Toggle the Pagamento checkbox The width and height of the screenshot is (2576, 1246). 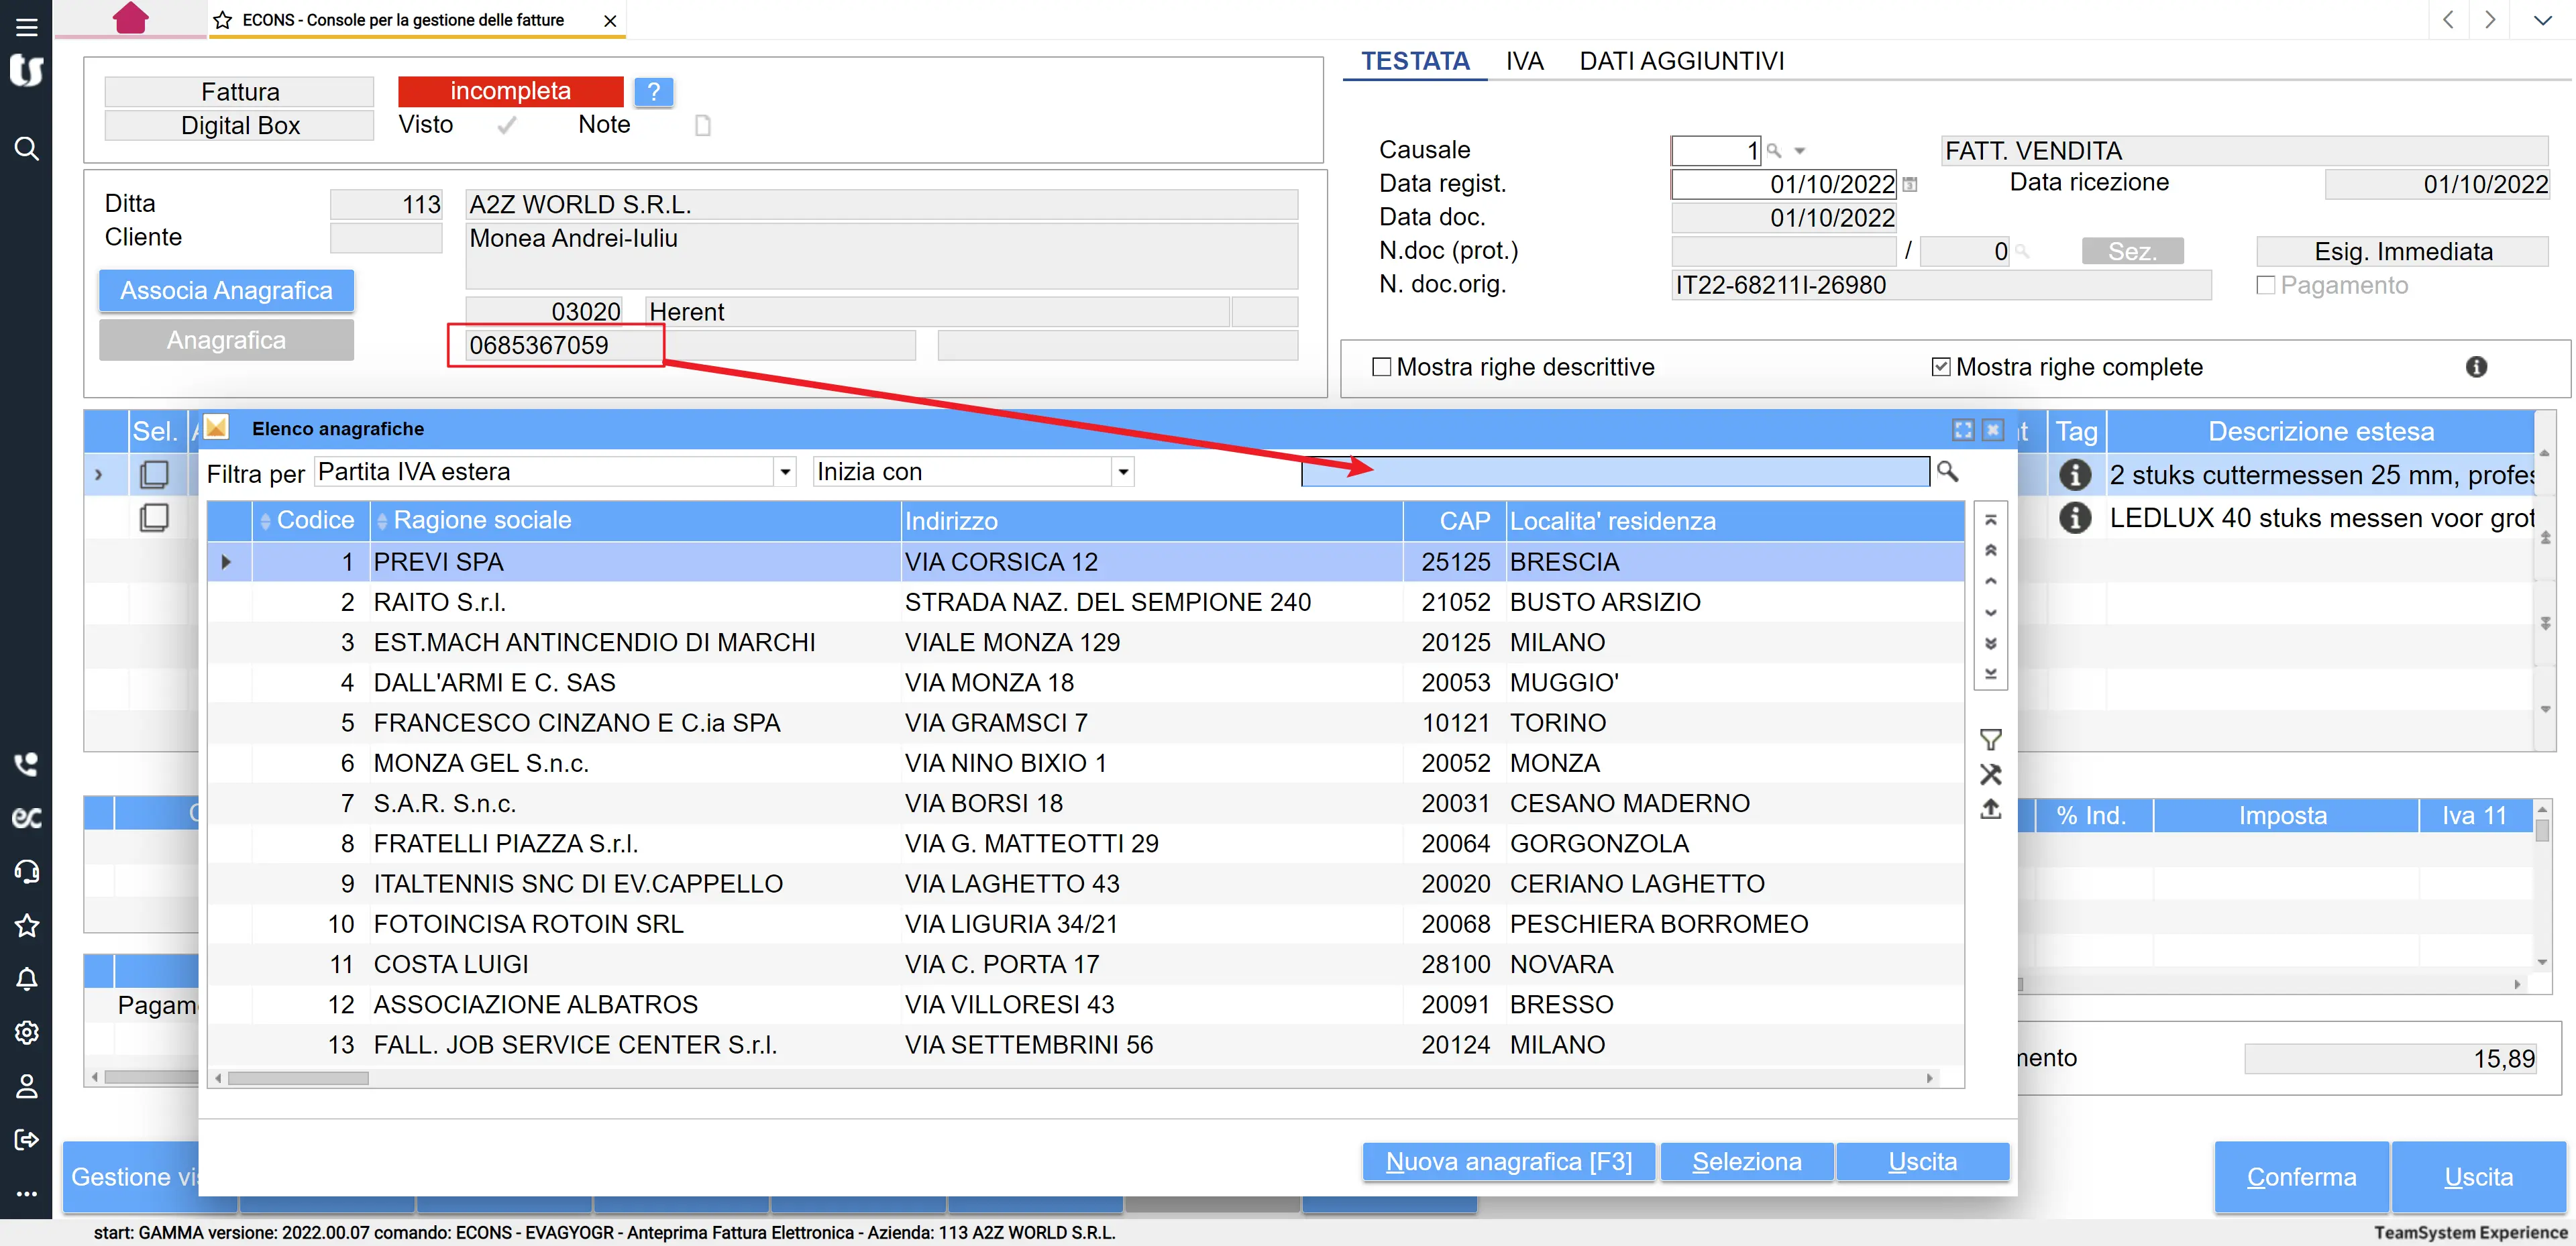(2265, 286)
